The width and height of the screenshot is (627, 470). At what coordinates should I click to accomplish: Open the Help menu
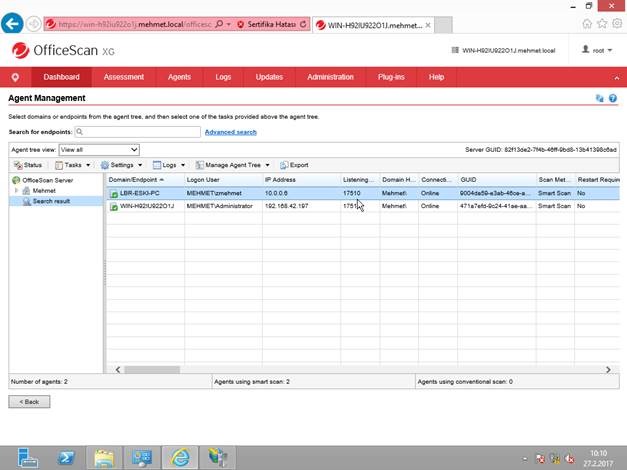click(436, 77)
